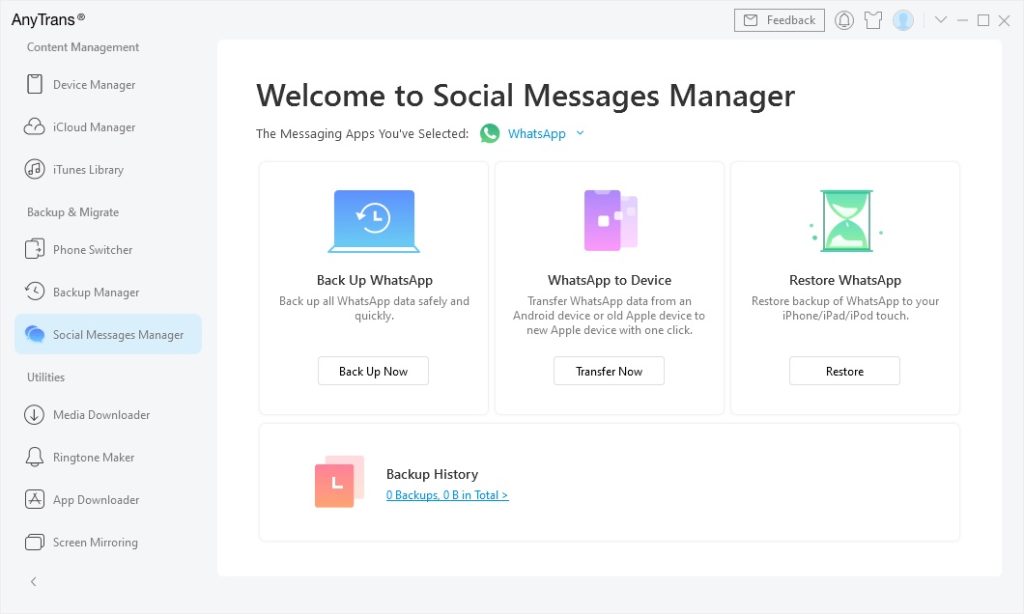Screen dimensions: 1024x614
Task: Click the Back Up WhatsApp laptop illustration
Action: tap(374, 221)
